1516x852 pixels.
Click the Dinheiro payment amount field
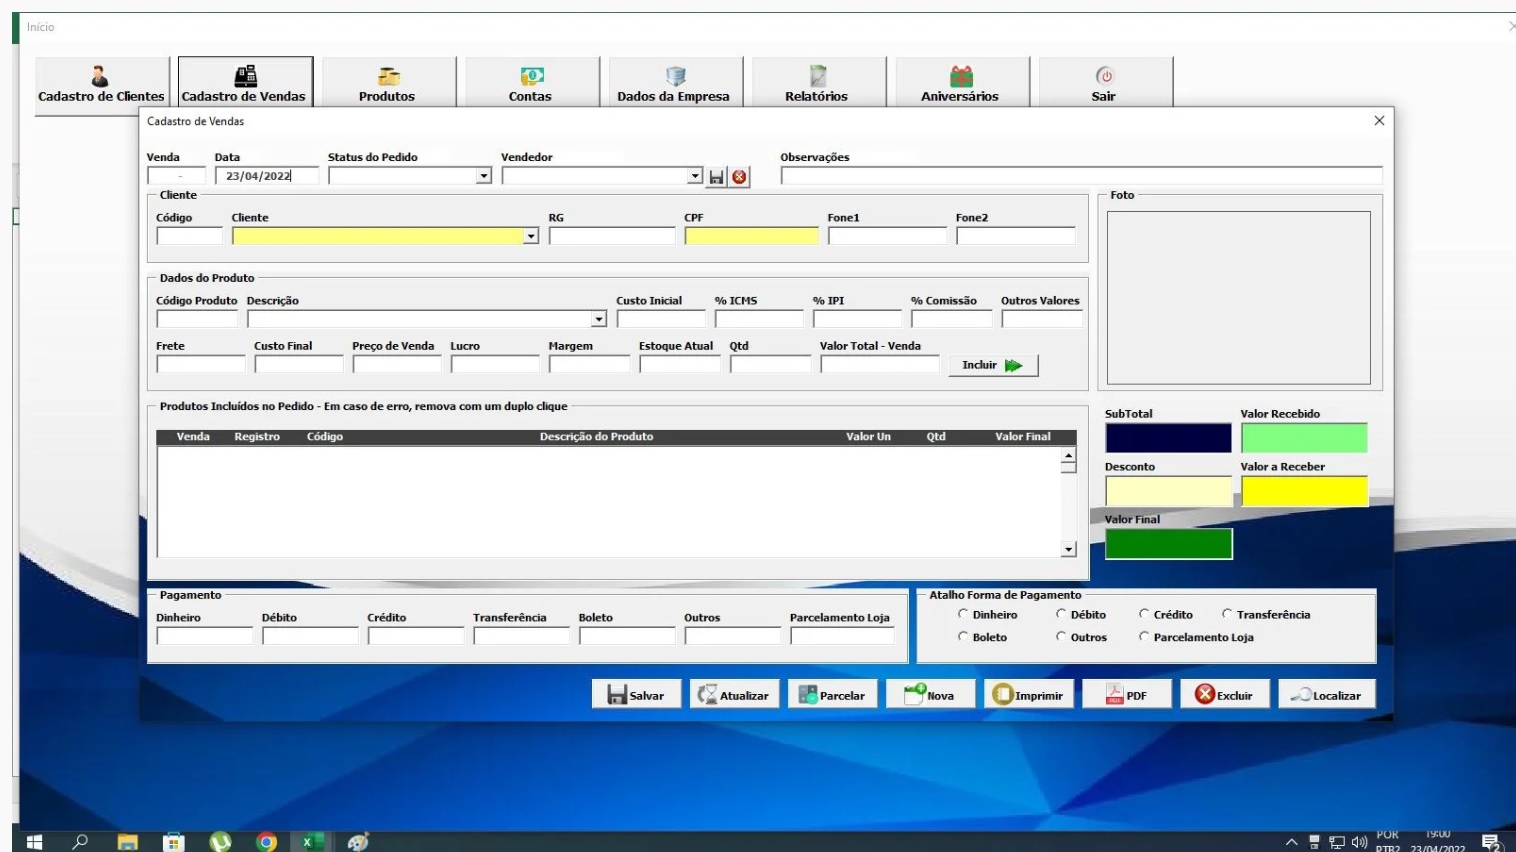click(204, 635)
